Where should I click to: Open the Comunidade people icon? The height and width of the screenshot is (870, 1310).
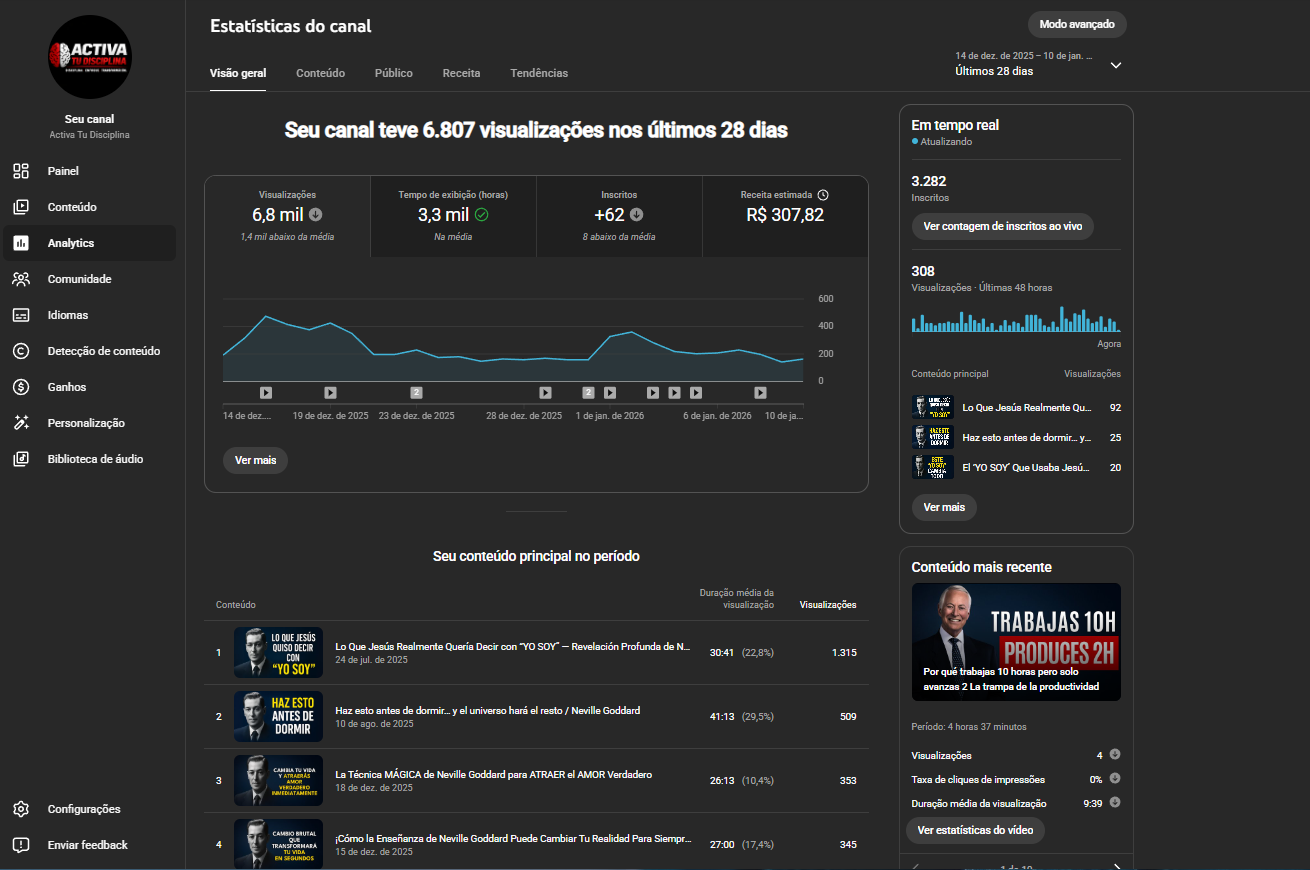(x=21, y=279)
